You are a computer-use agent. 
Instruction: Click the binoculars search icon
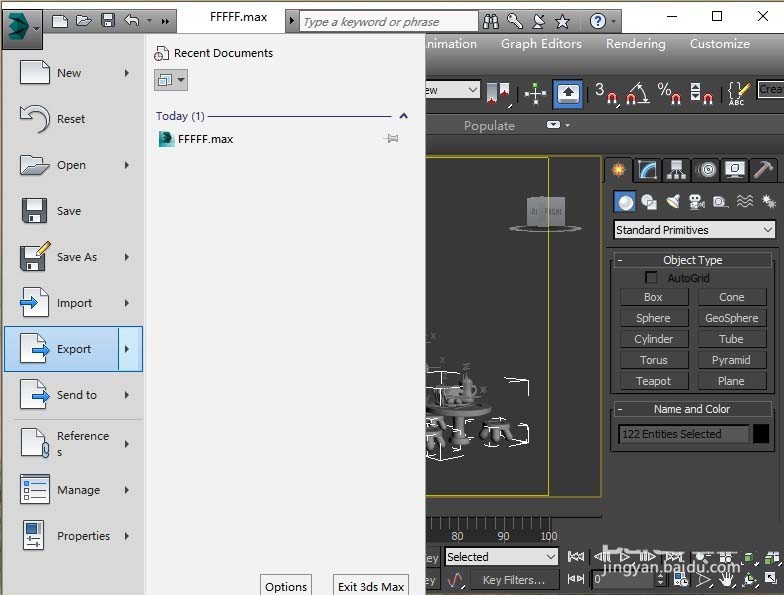(490, 22)
